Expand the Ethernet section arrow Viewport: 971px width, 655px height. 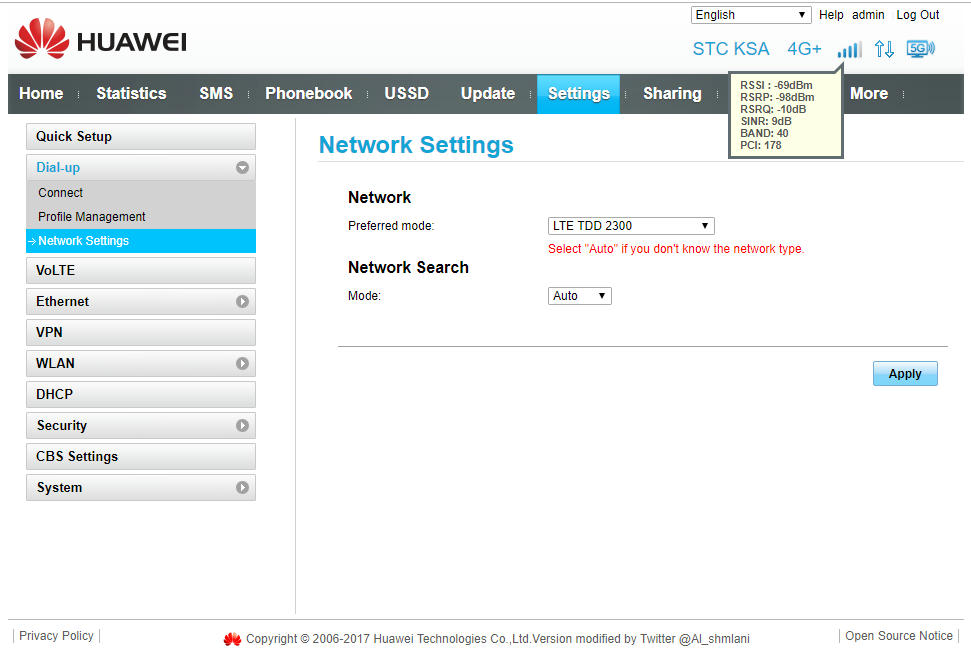(x=242, y=301)
